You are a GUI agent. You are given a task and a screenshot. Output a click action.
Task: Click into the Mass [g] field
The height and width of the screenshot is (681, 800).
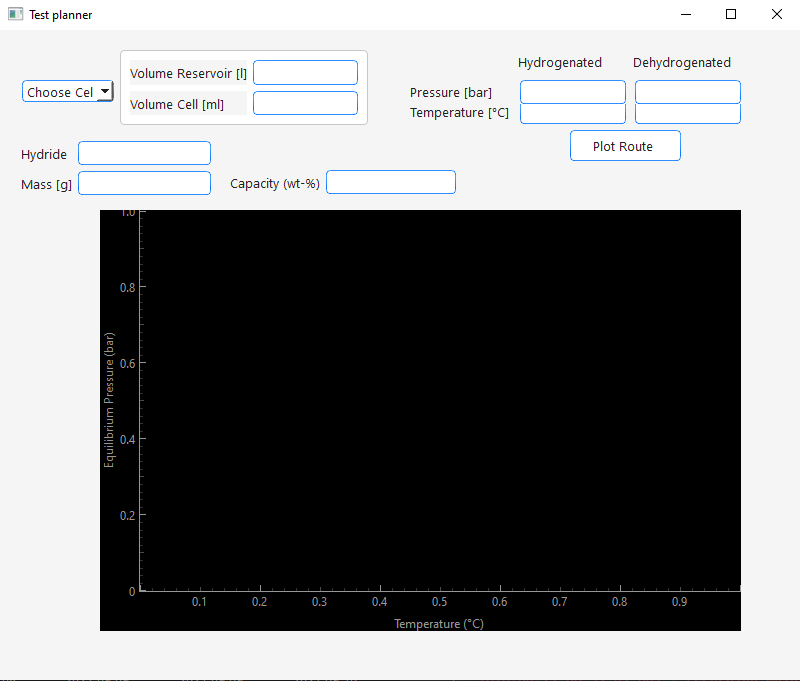tap(144, 183)
